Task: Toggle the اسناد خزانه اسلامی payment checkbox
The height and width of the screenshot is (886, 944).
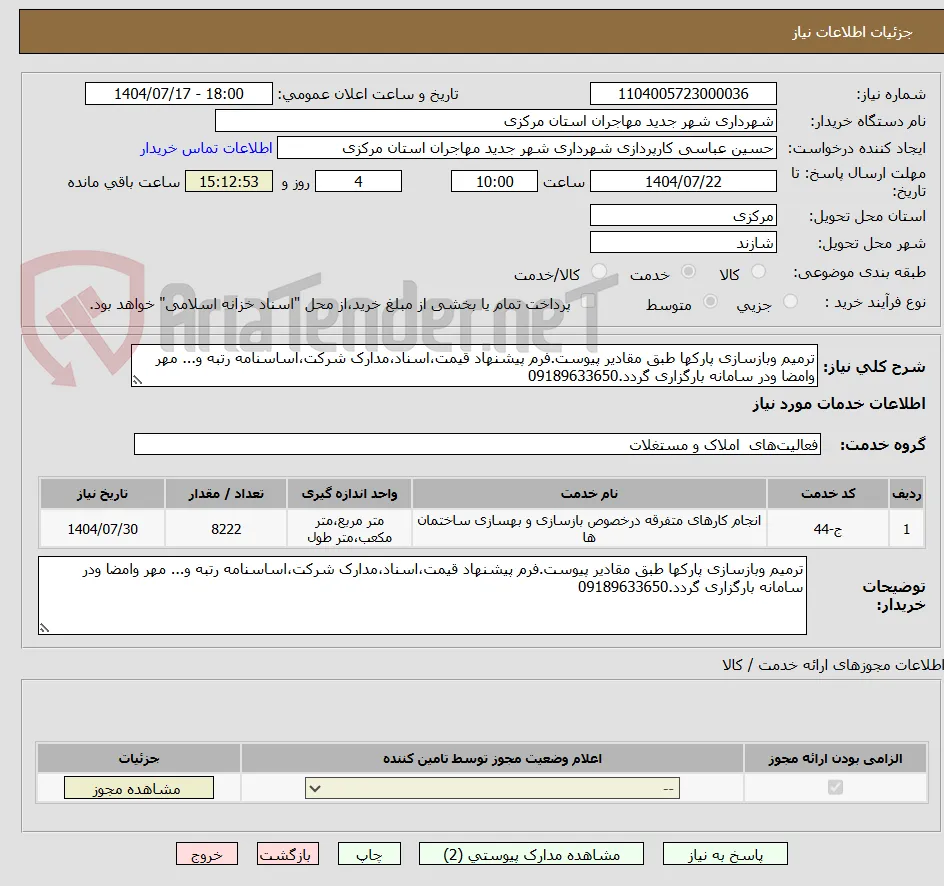Action: coord(587,301)
